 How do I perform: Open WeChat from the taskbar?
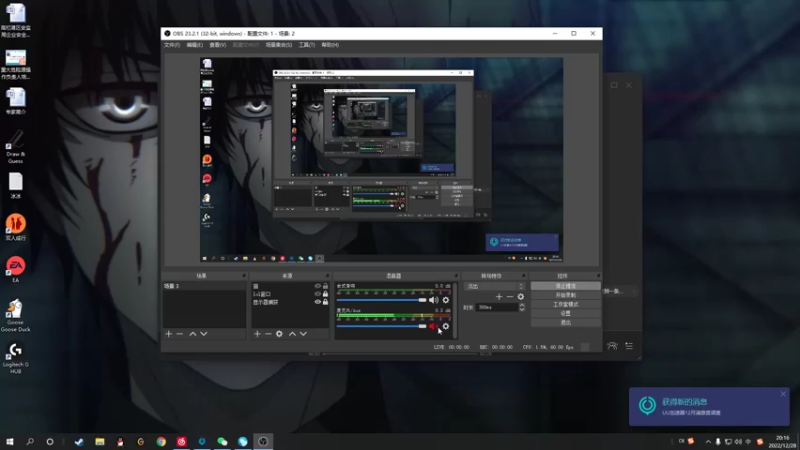[x=222, y=442]
